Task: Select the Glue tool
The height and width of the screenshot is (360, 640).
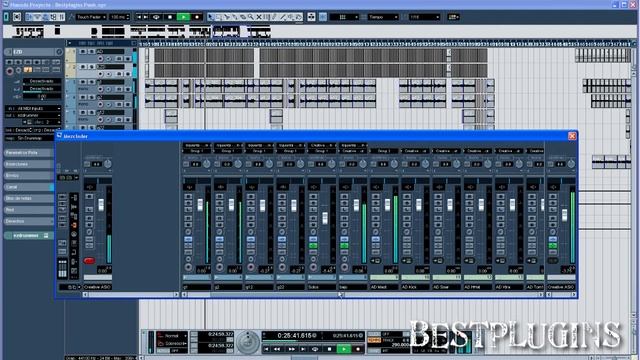Action: [x=235, y=17]
